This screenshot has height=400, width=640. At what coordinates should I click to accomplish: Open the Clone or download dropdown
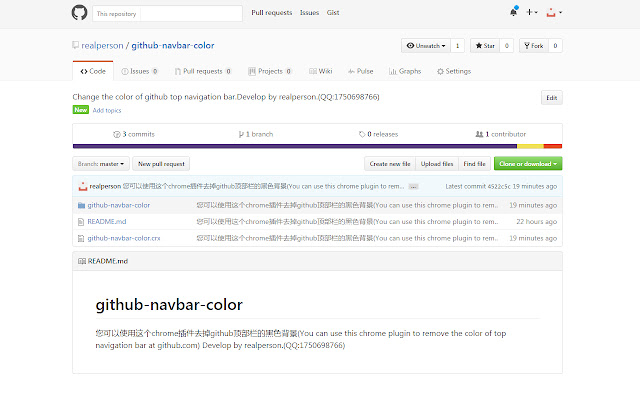(528, 164)
